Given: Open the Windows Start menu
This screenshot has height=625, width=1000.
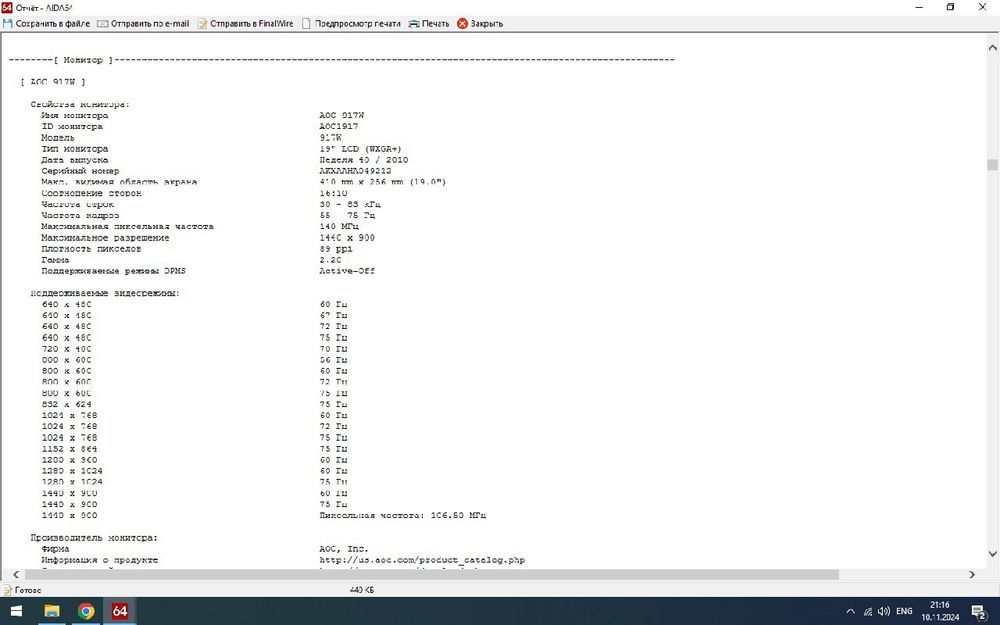Looking at the screenshot, I should point(16,611).
